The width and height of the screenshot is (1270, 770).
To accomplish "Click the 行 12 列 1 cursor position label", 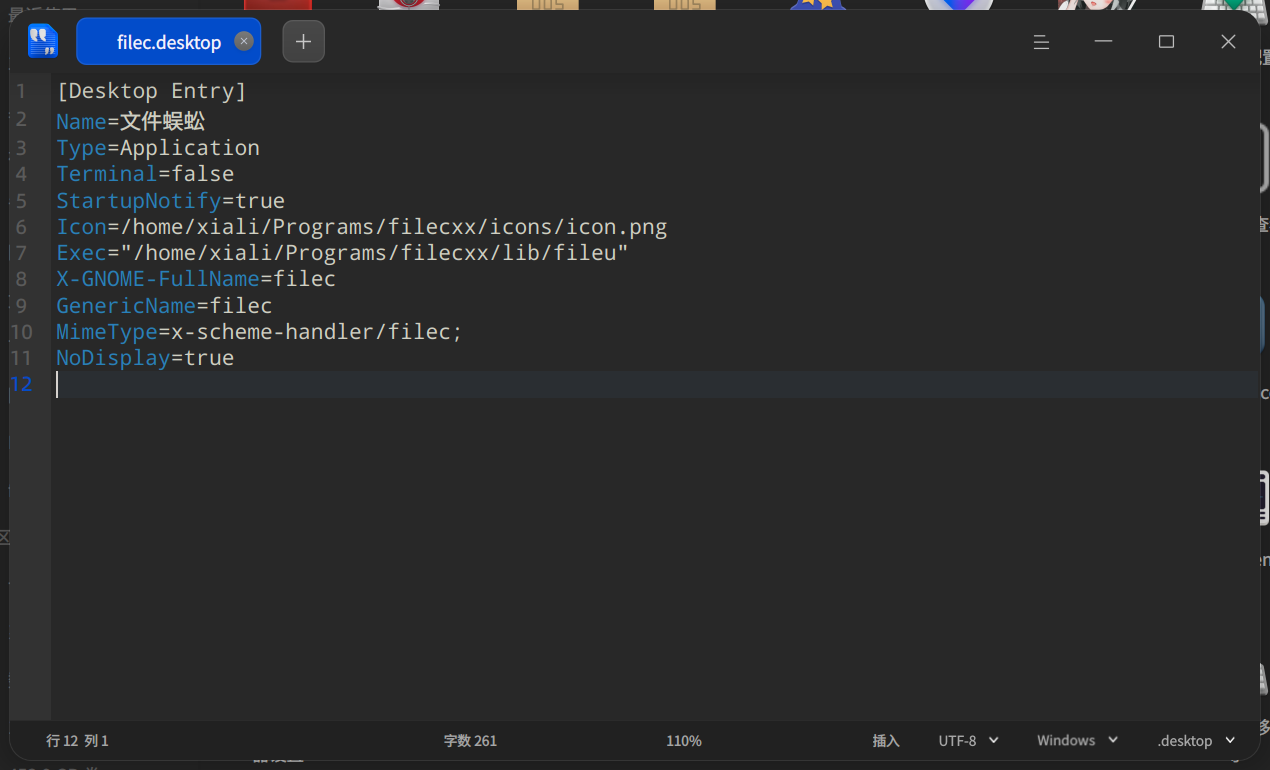I will [77, 741].
